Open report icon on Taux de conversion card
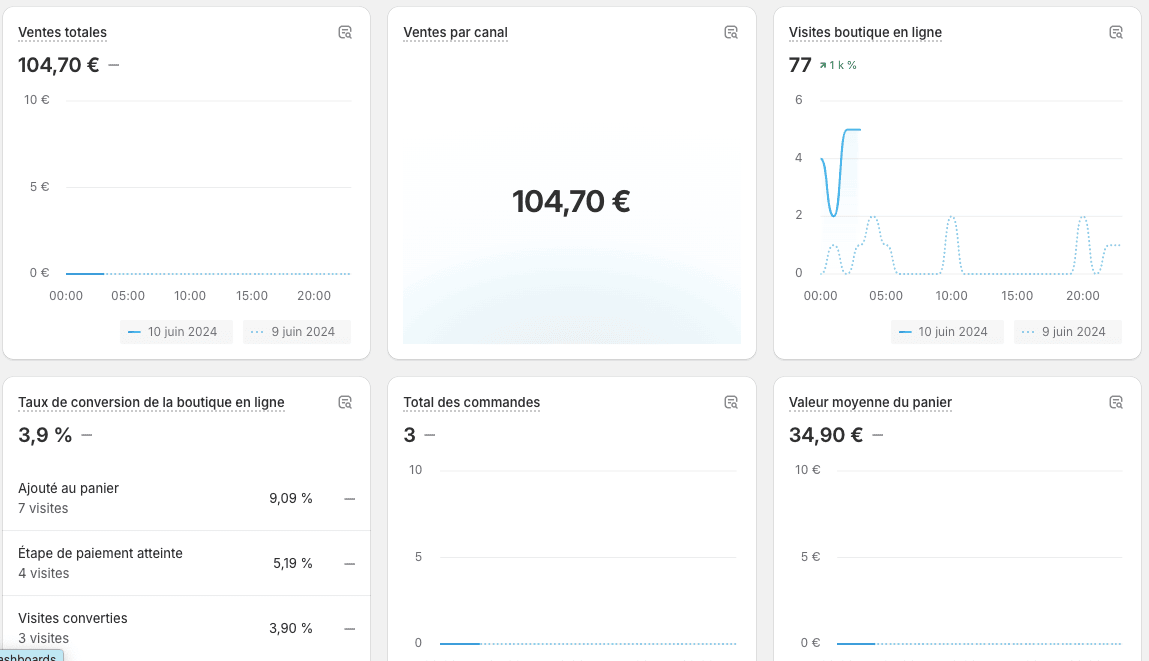Image resolution: width=1149 pixels, height=661 pixels. pos(345,402)
